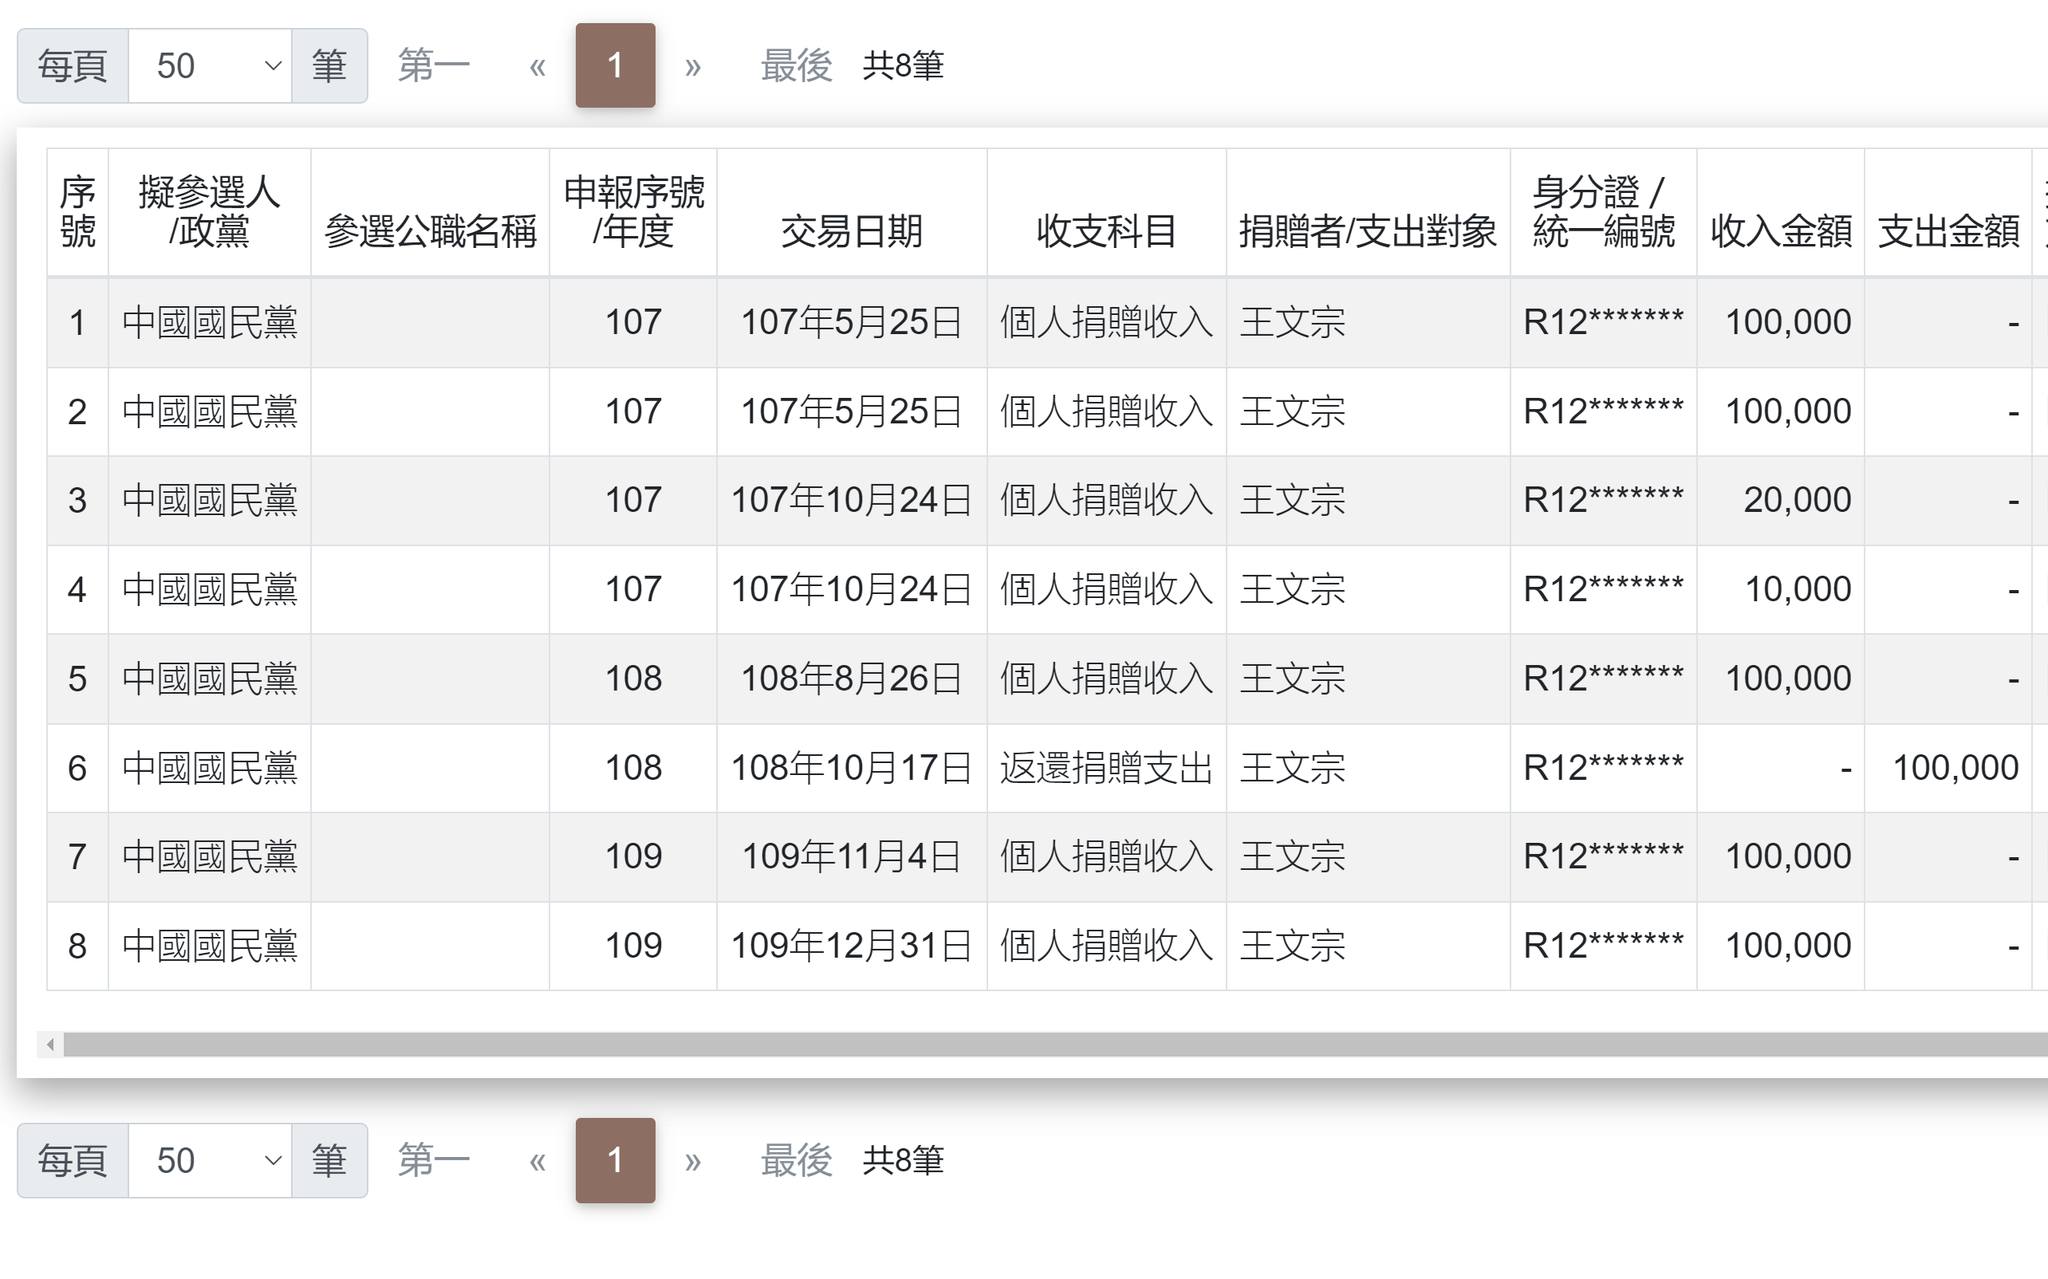
Task: Click date 109年12月31日 in row 8
Action: click(852, 945)
